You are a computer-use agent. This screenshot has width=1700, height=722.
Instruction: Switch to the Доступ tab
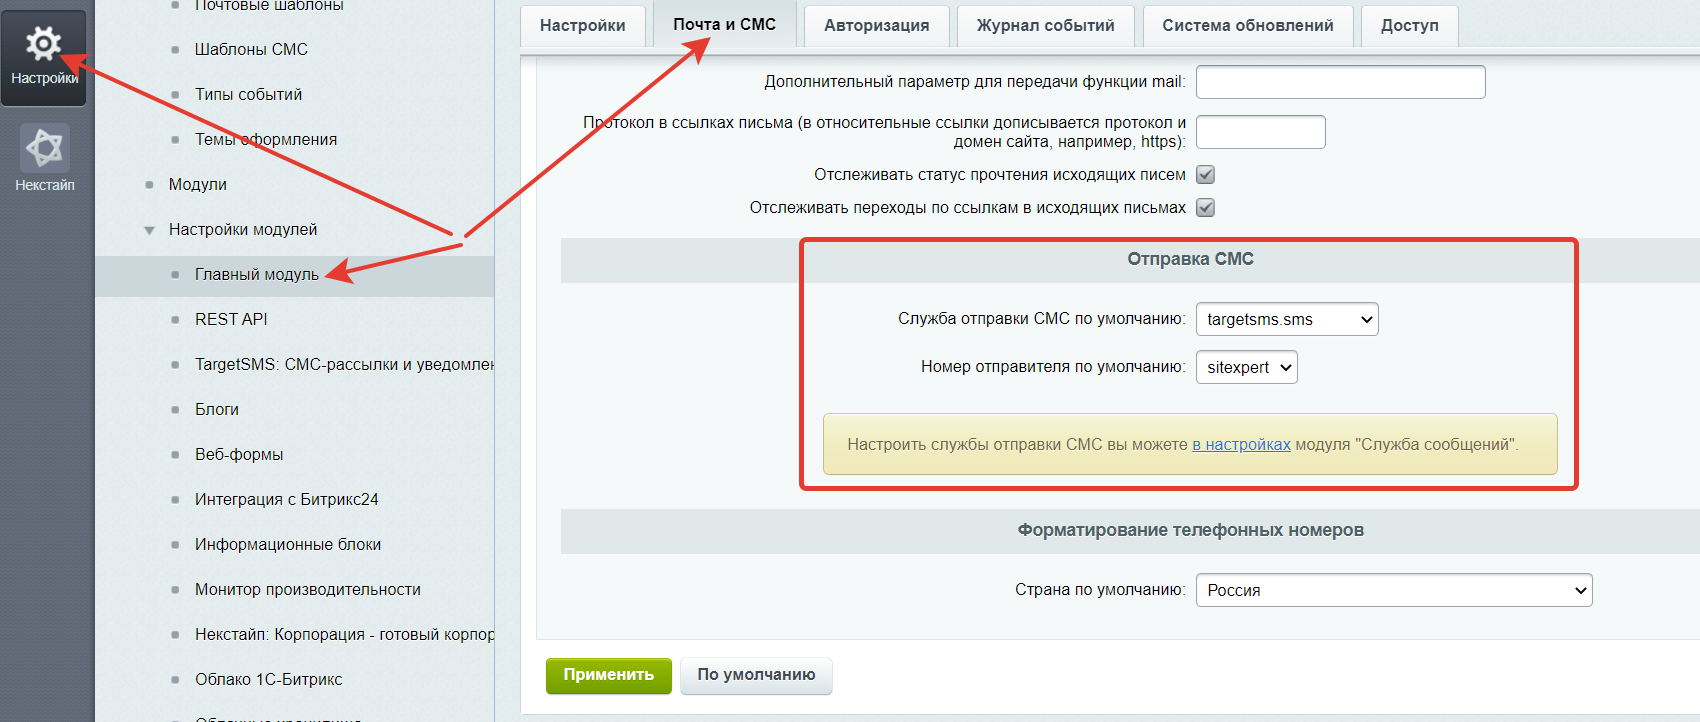tap(1410, 26)
